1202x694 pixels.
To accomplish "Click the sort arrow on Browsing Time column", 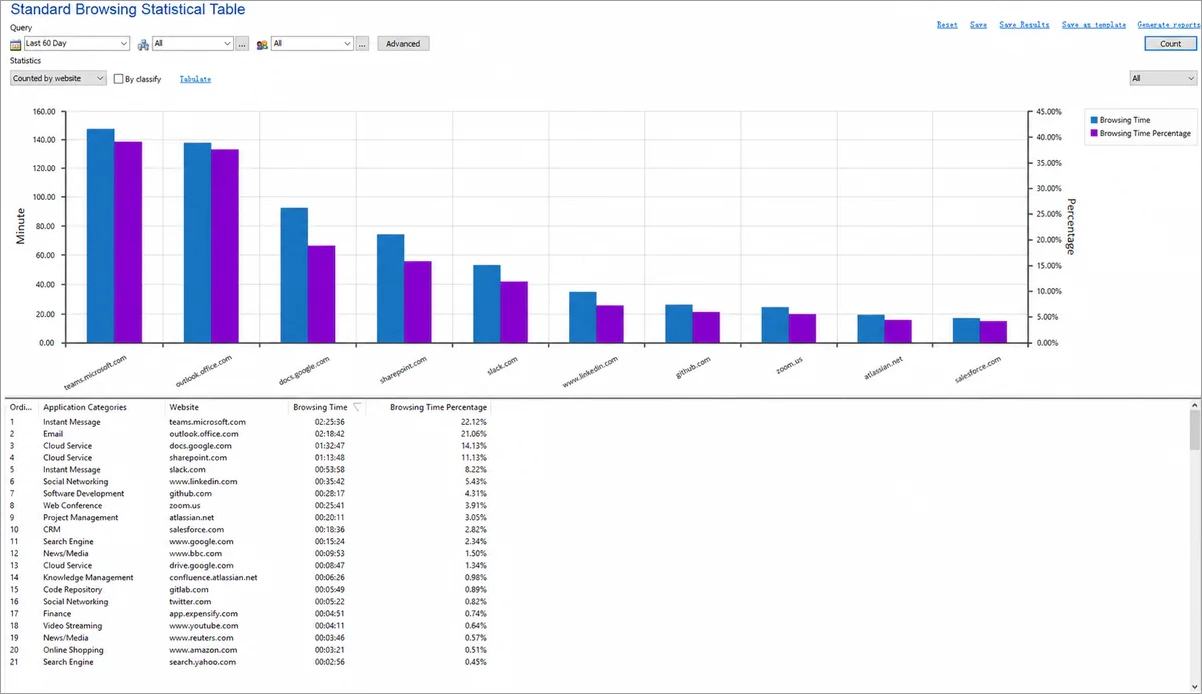I will click(358, 407).
